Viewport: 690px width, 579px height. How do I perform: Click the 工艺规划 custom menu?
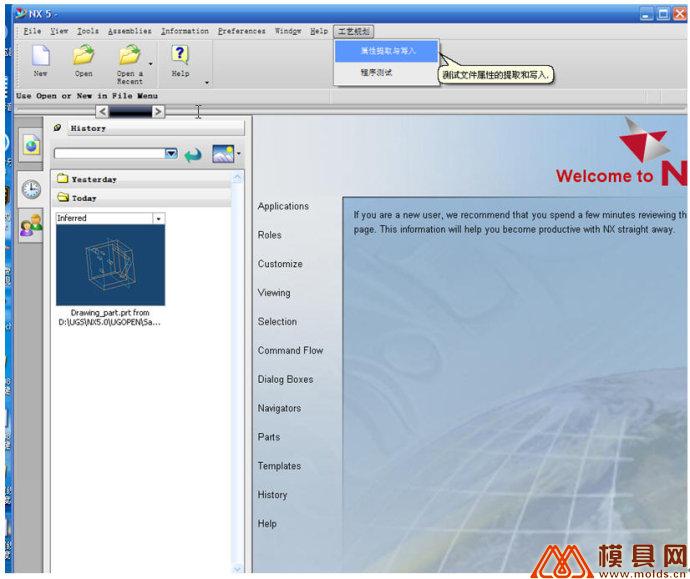tap(354, 32)
